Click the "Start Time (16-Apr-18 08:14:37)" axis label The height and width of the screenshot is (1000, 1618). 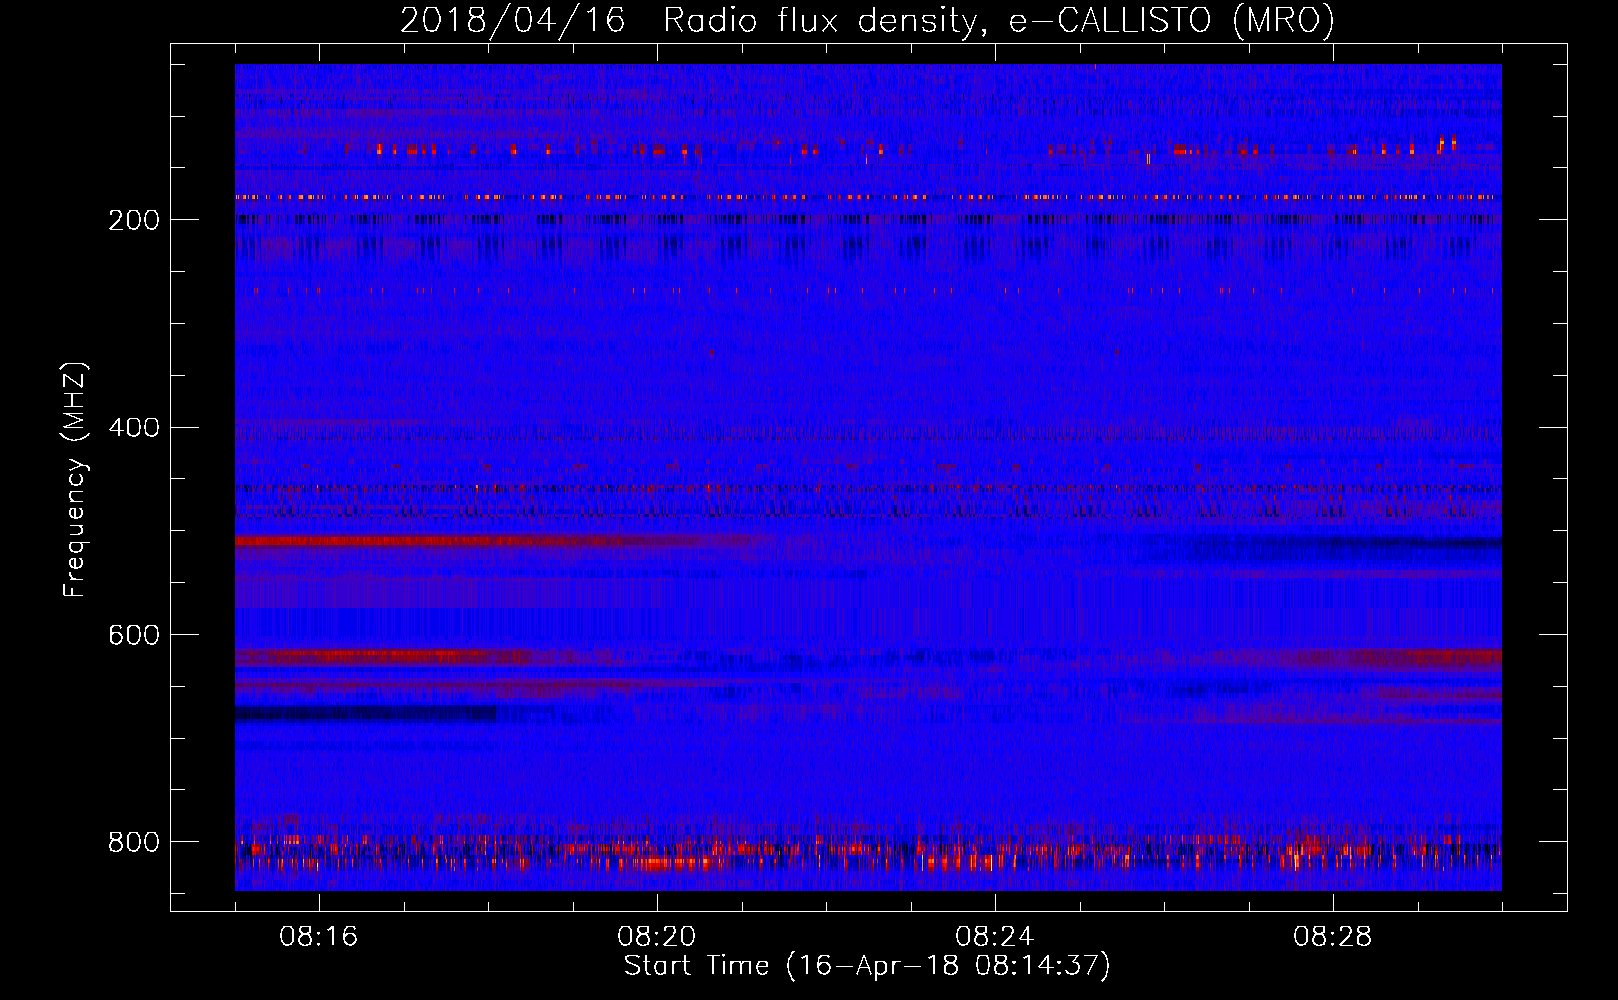[867, 966]
